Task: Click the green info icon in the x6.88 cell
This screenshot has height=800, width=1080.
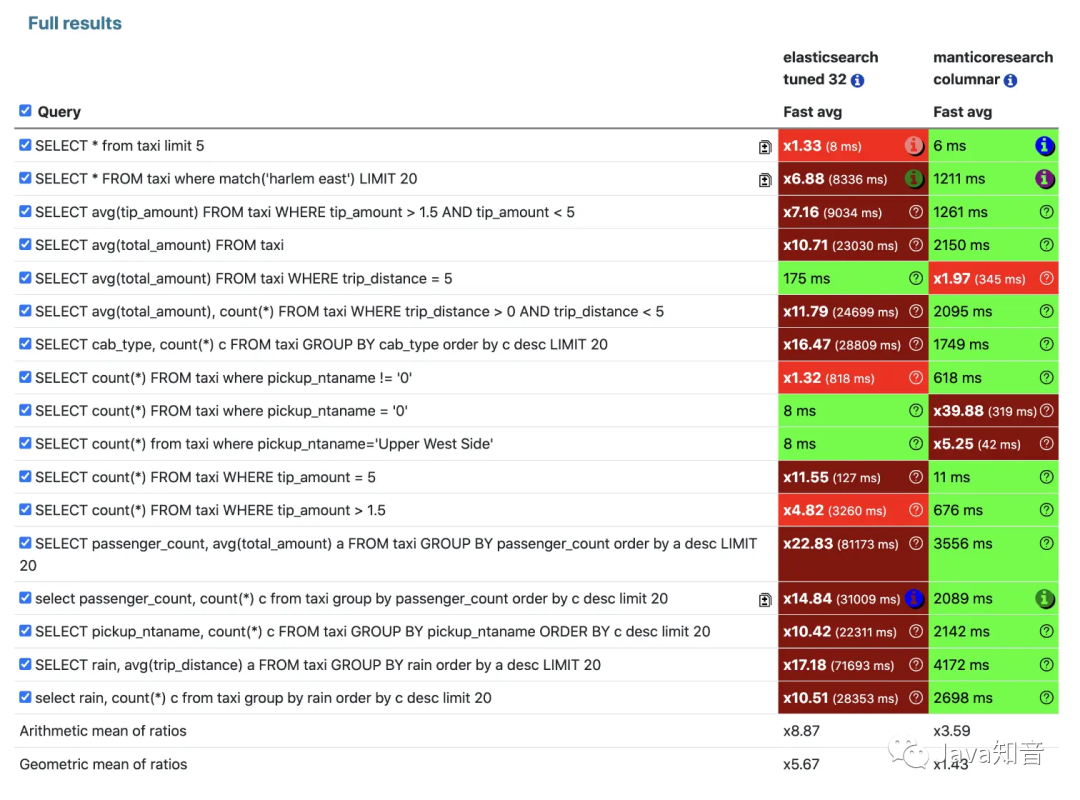Action: click(x=914, y=178)
